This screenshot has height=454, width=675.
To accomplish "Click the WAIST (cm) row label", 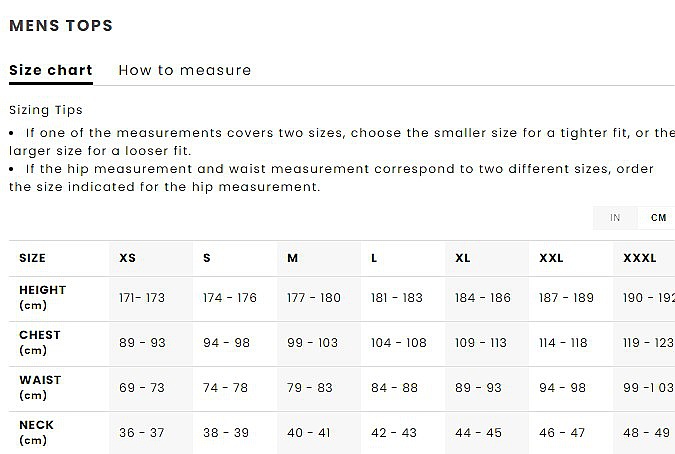I will tap(40, 388).
